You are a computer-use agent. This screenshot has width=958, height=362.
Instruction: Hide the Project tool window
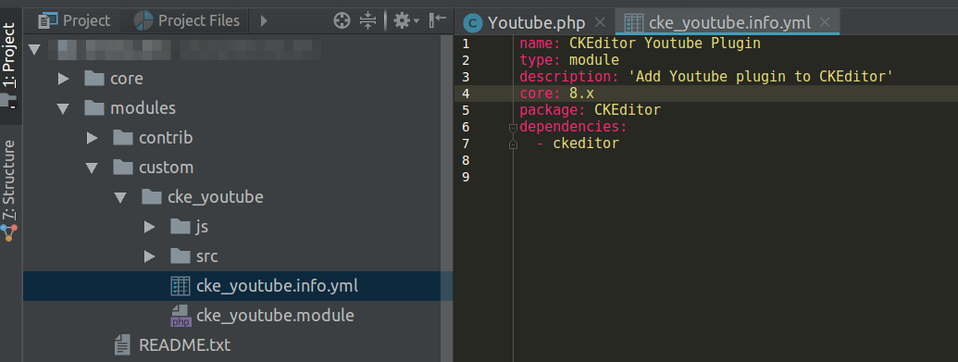point(438,21)
